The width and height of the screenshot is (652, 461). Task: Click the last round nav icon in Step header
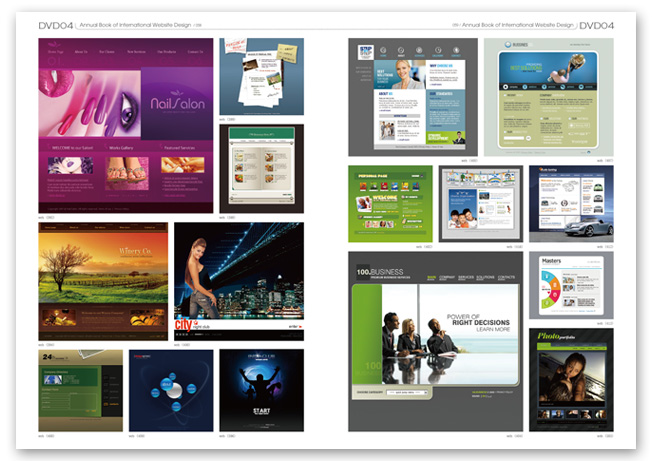pyautogui.click(x=456, y=50)
